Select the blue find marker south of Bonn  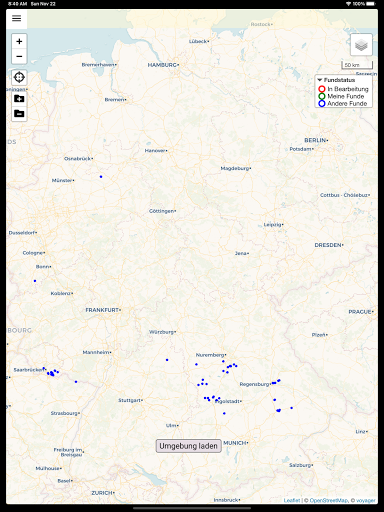(x=35, y=281)
